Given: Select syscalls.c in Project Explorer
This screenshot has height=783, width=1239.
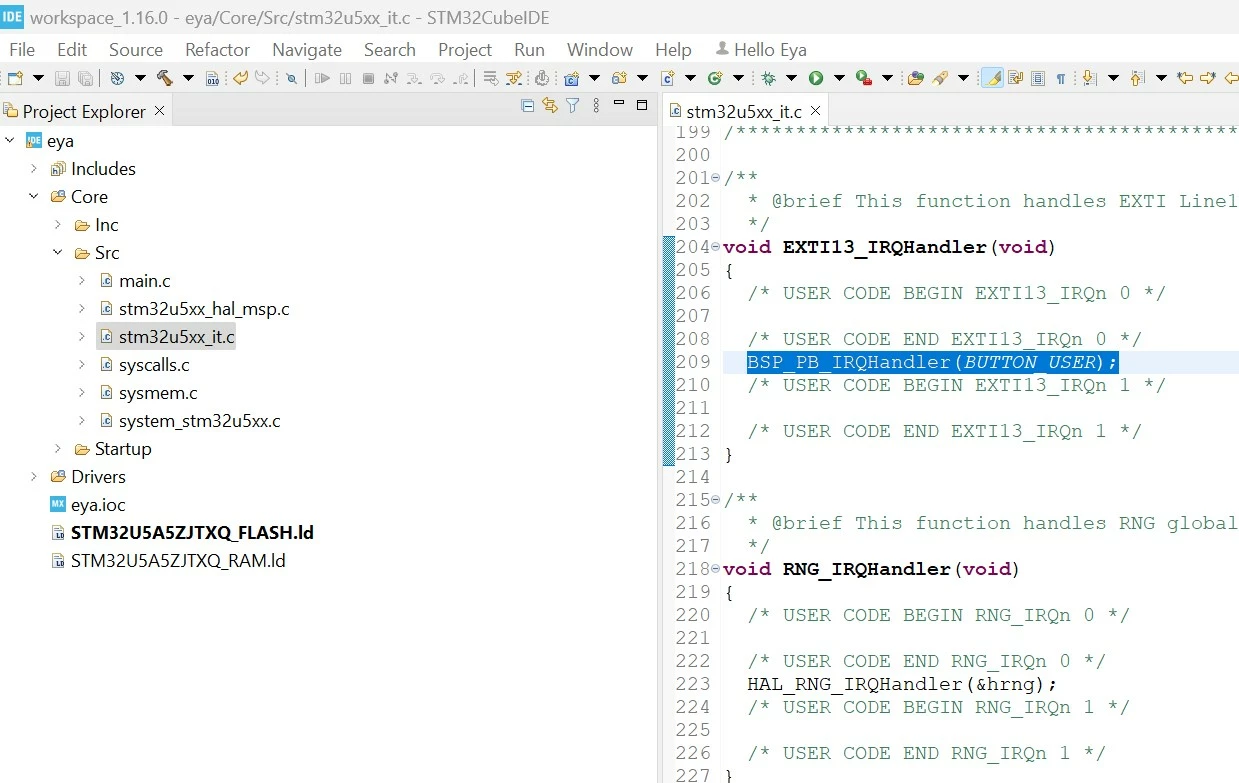Looking at the screenshot, I should (x=154, y=365).
